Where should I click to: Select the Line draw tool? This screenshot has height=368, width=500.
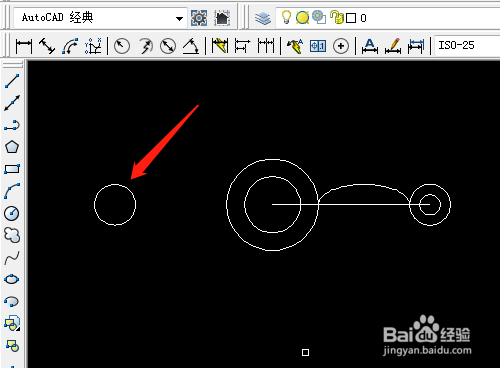(x=12, y=81)
